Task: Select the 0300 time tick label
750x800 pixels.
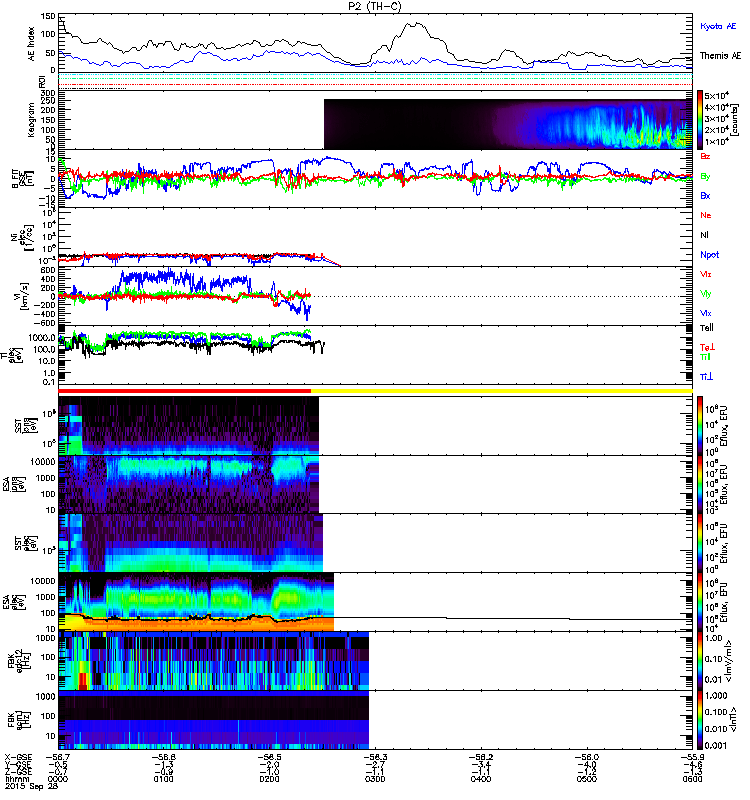Action: (x=375, y=779)
